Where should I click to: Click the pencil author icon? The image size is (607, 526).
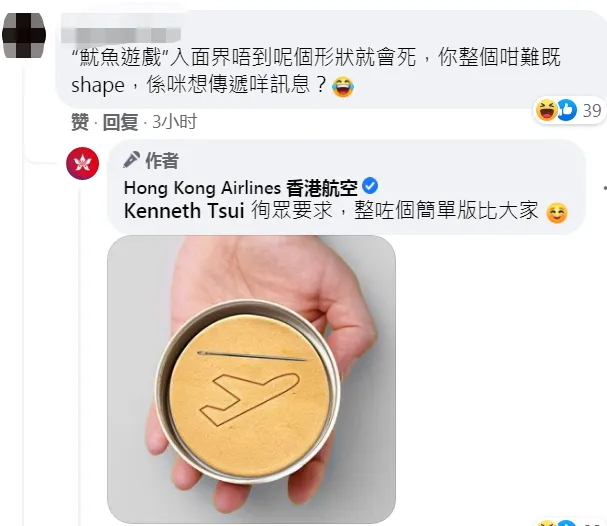tap(131, 159)
